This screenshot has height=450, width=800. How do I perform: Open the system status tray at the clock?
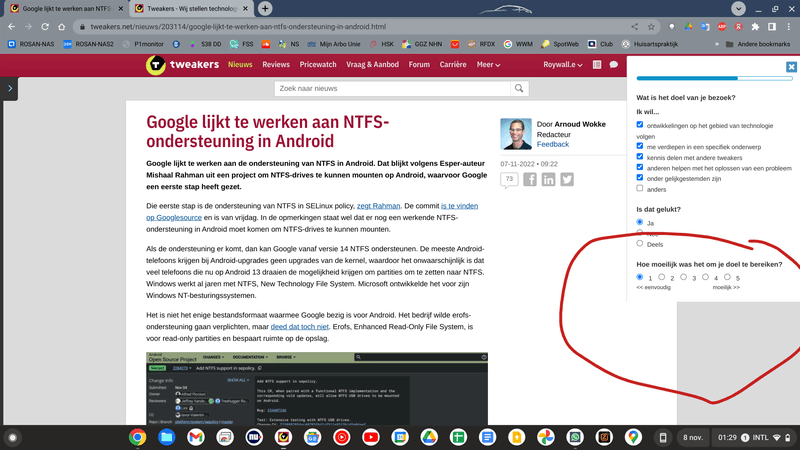tap(754, 437)
